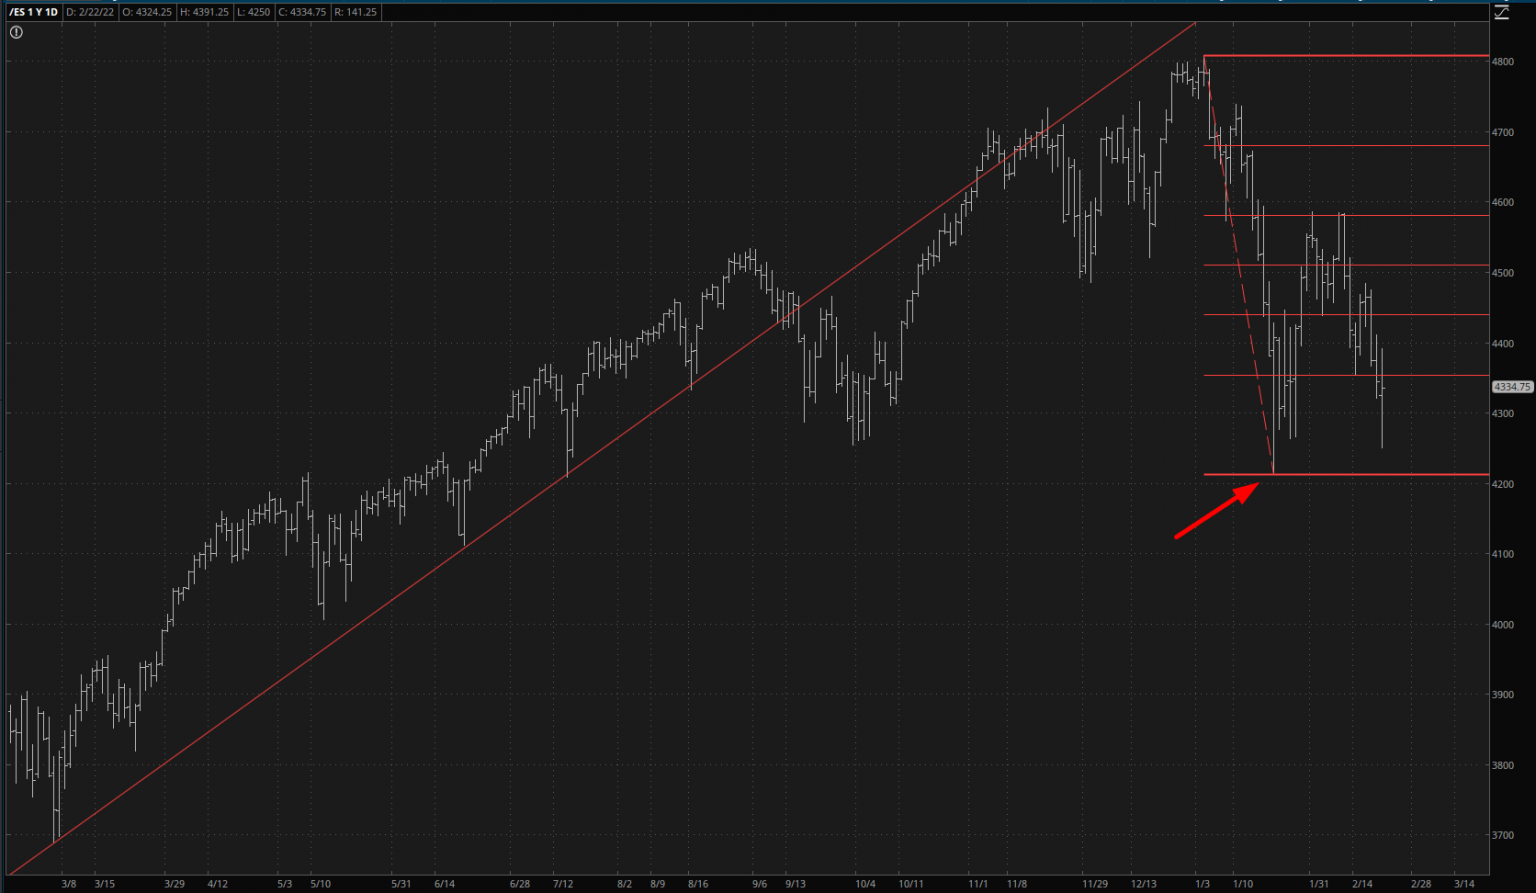Screen dimensions: 1536x893
Task: Click the 3/8 date axis label
Action: click(68, 884)
